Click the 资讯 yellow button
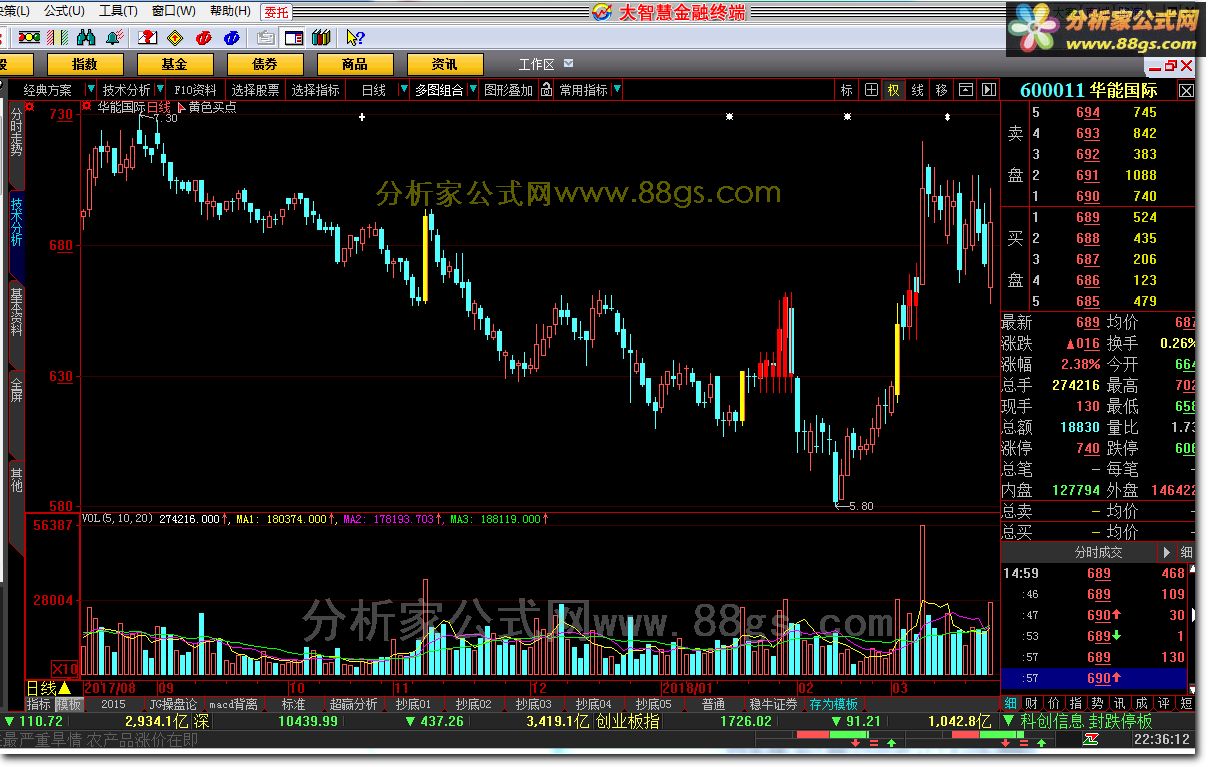 (444, 64)
